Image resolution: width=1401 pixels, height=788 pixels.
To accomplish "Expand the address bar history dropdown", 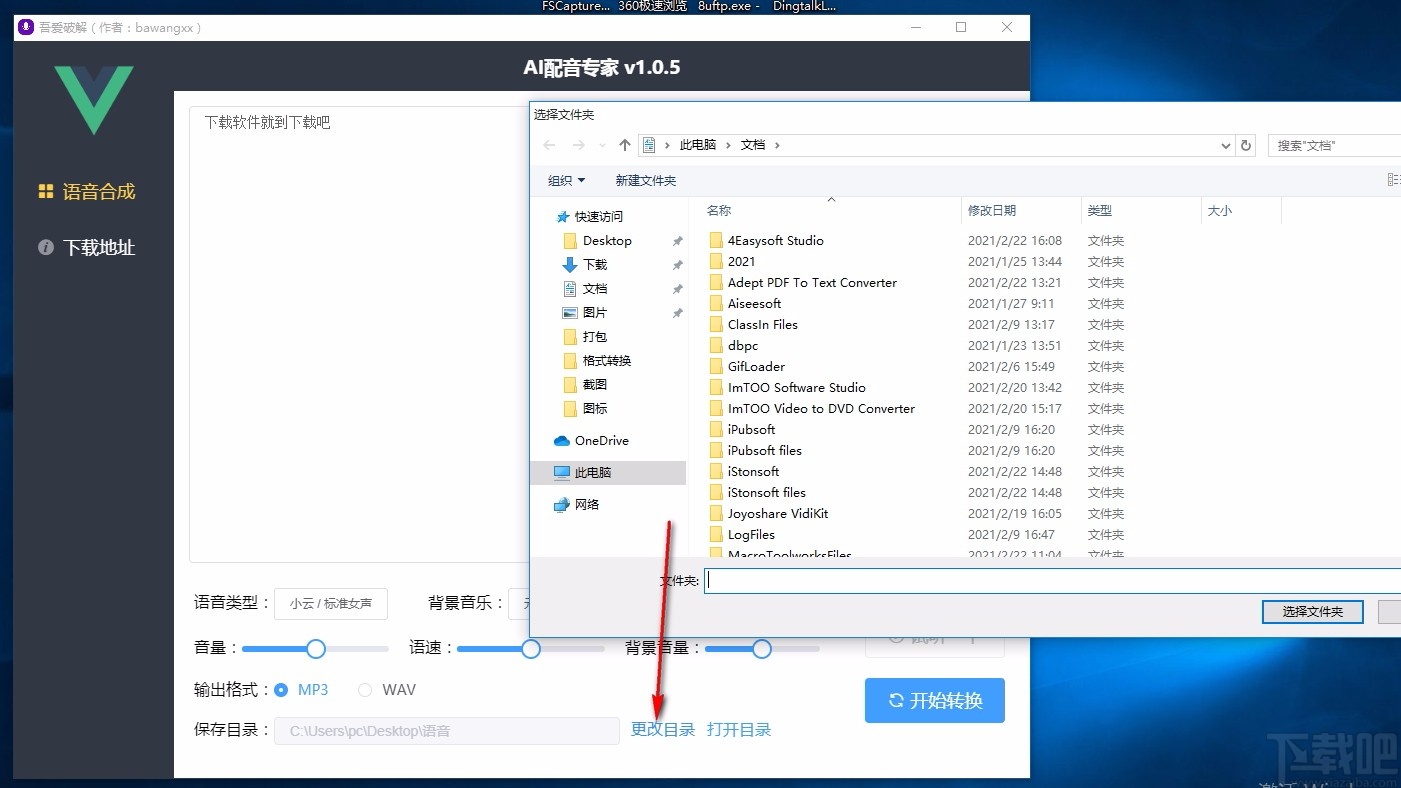I will tap(1226, 146).
